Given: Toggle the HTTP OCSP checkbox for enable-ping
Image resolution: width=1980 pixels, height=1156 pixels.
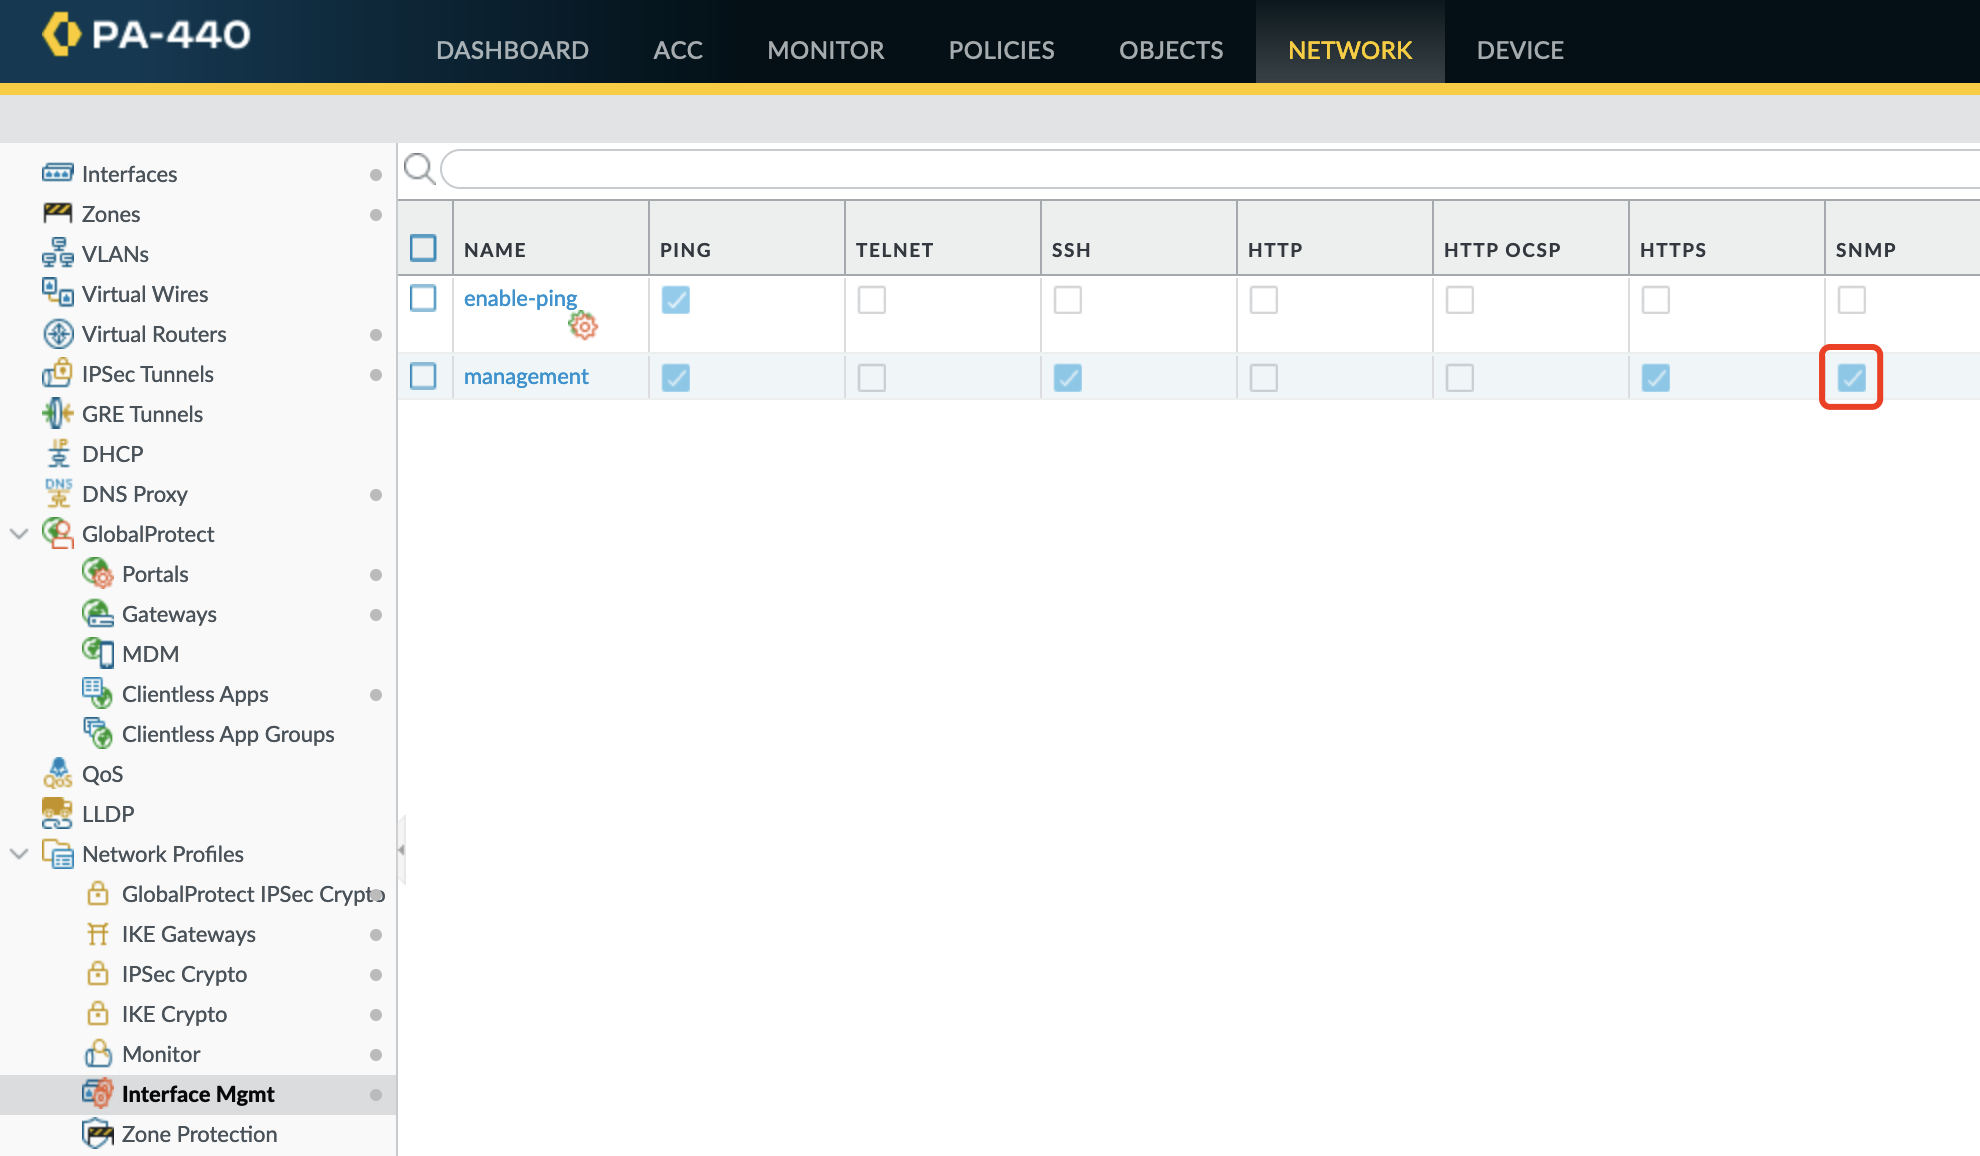Looking at the screenshot, I should (1460, 299).
